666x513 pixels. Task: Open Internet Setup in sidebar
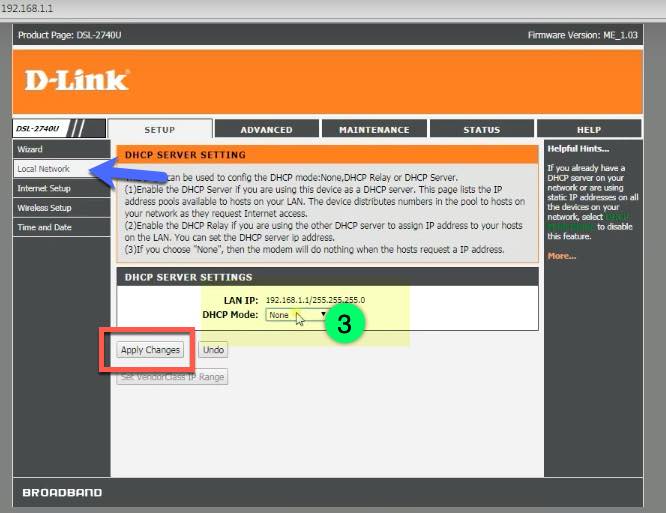point(62,188)
